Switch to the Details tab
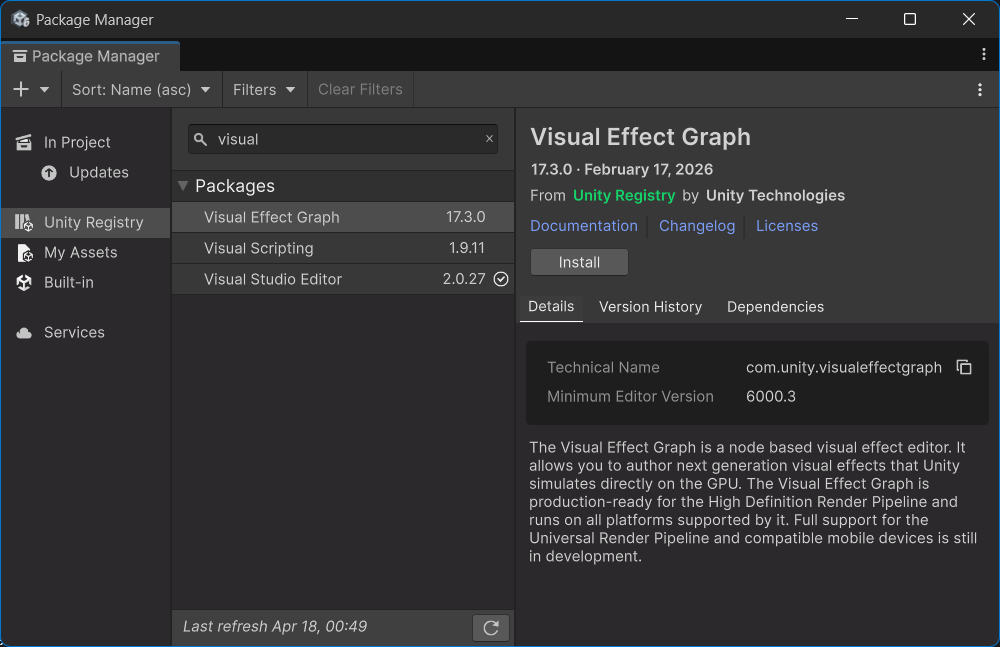The image size is (1000, 647). coord(551,307)
